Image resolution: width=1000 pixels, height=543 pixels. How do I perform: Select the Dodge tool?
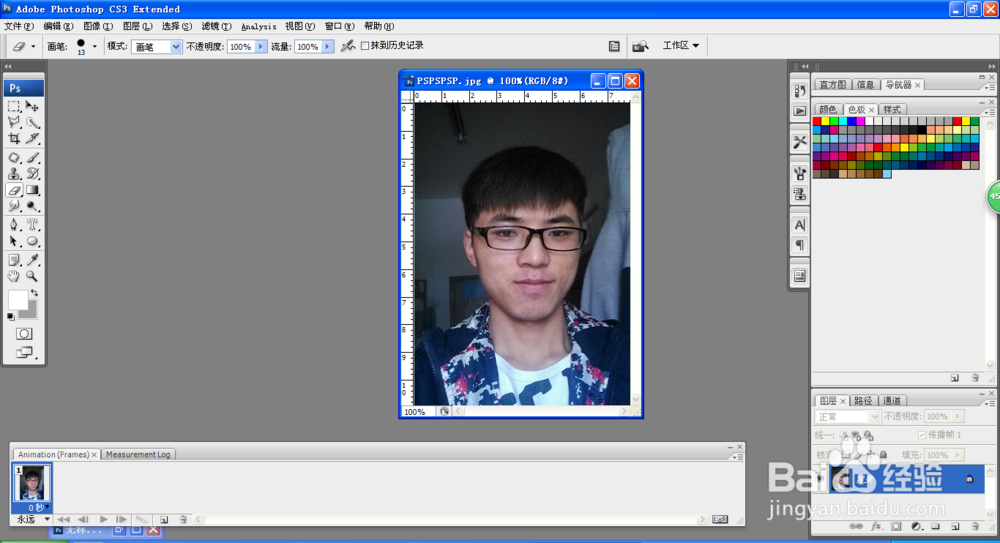tap(33, 205)
